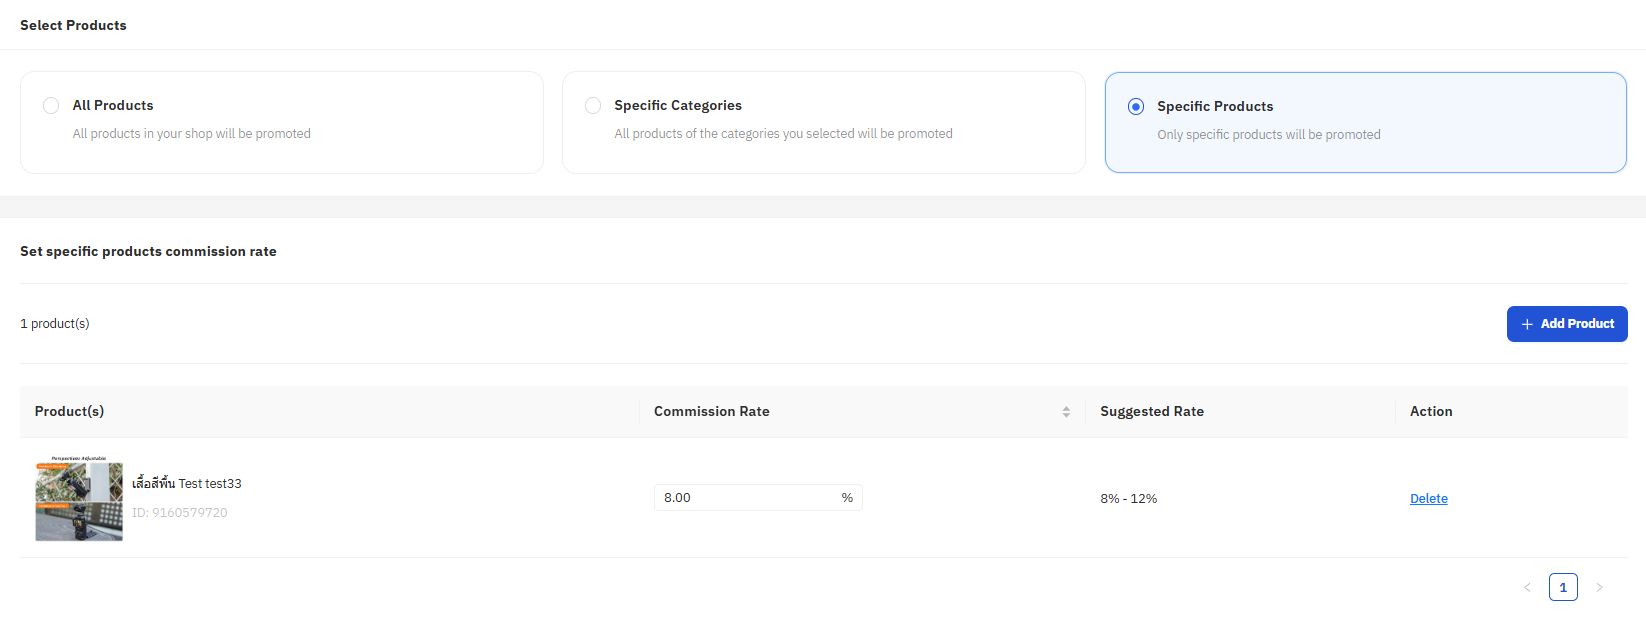1646x637 pixels.
Task: Click the percent sign in rate field
Action: pyautogui.click(x=847, y=498)
